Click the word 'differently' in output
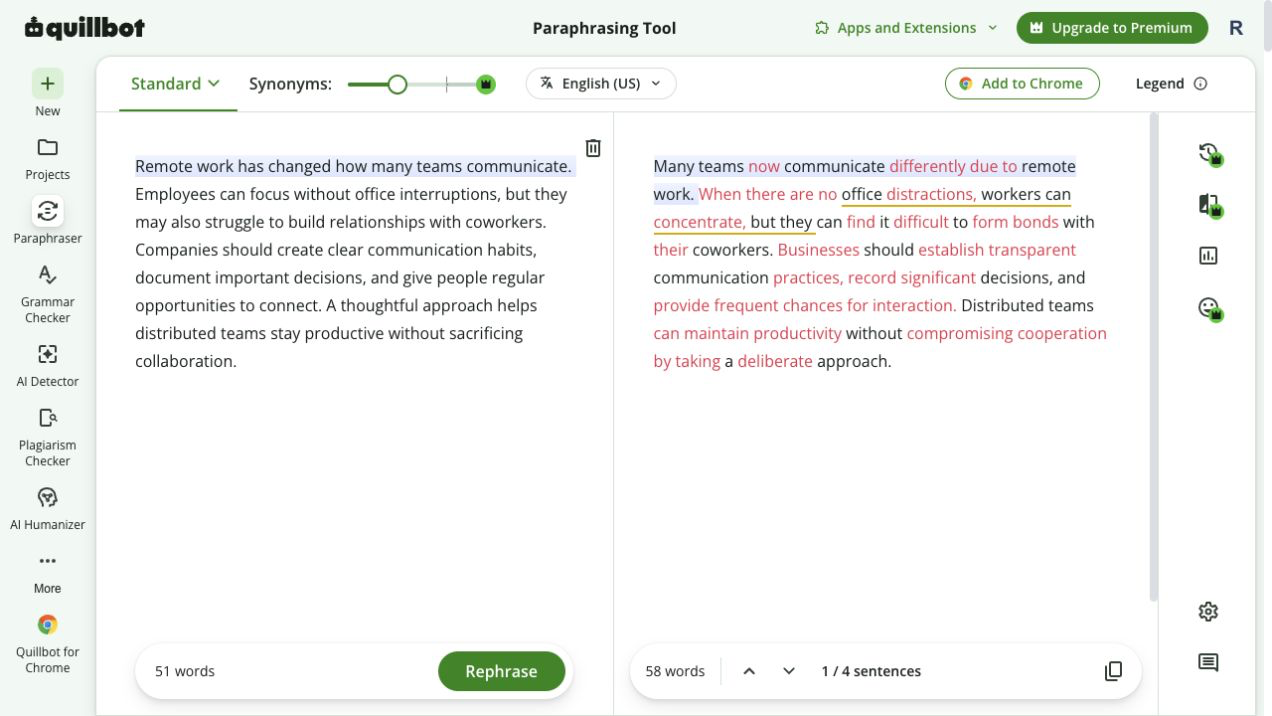Image resolution: width=1272 pixels, height=716 pixels. click(x=927, y=166)
